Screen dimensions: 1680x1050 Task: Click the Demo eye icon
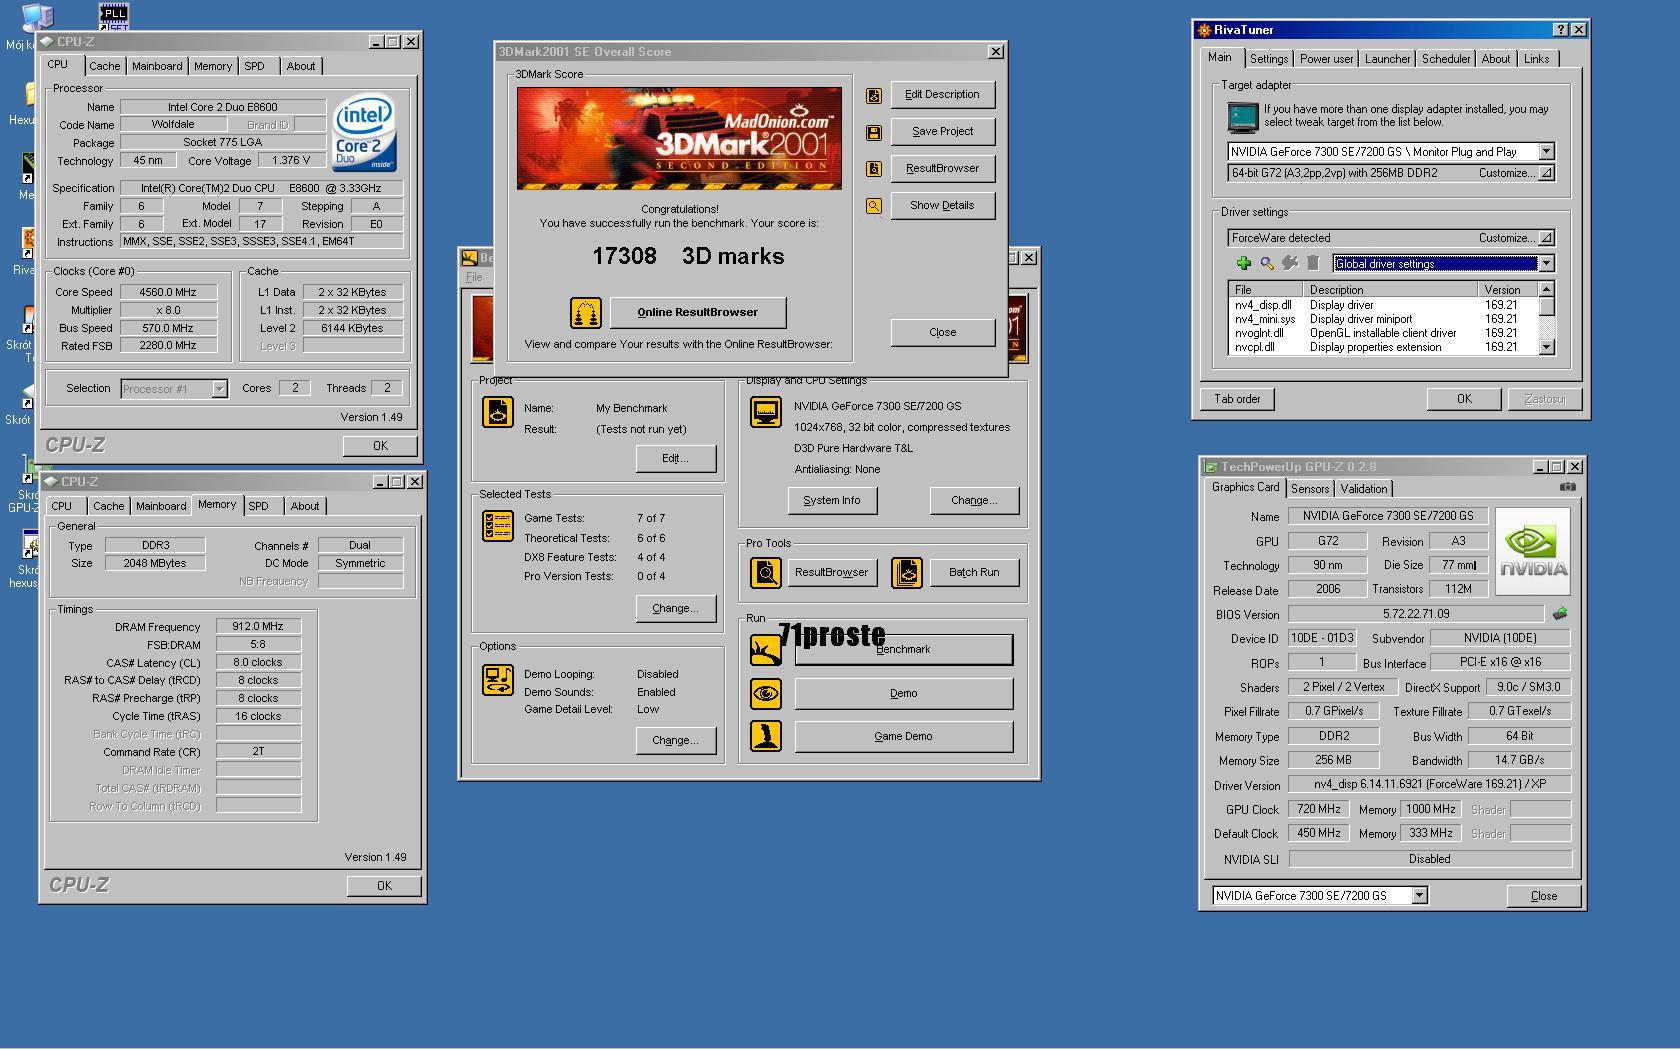(766, 693)
